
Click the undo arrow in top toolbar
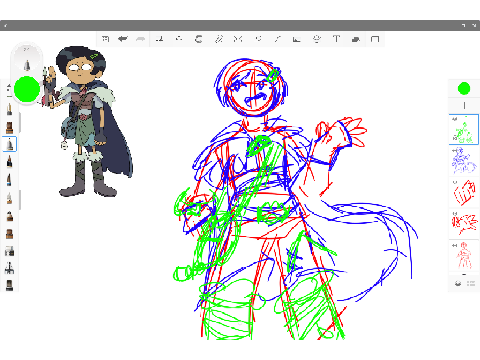[x=123, y=39]
